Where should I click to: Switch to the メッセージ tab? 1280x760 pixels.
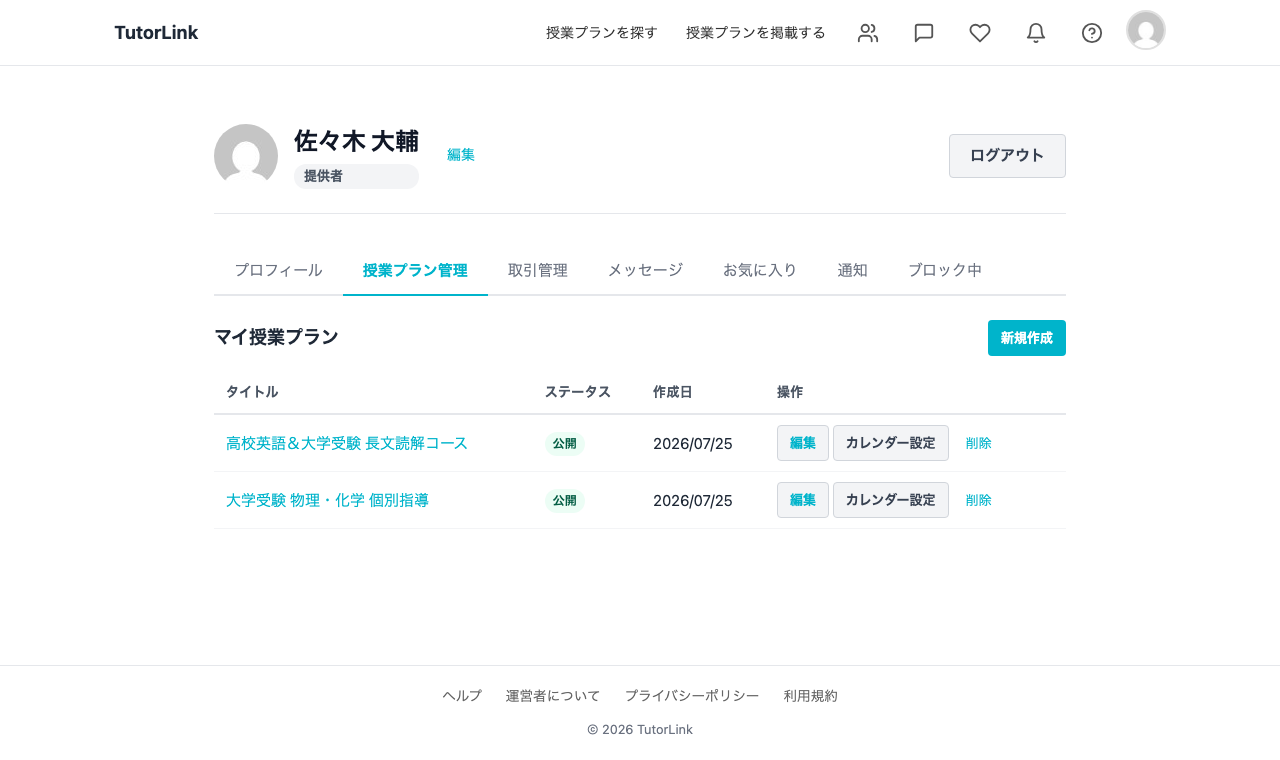[645, 270]
